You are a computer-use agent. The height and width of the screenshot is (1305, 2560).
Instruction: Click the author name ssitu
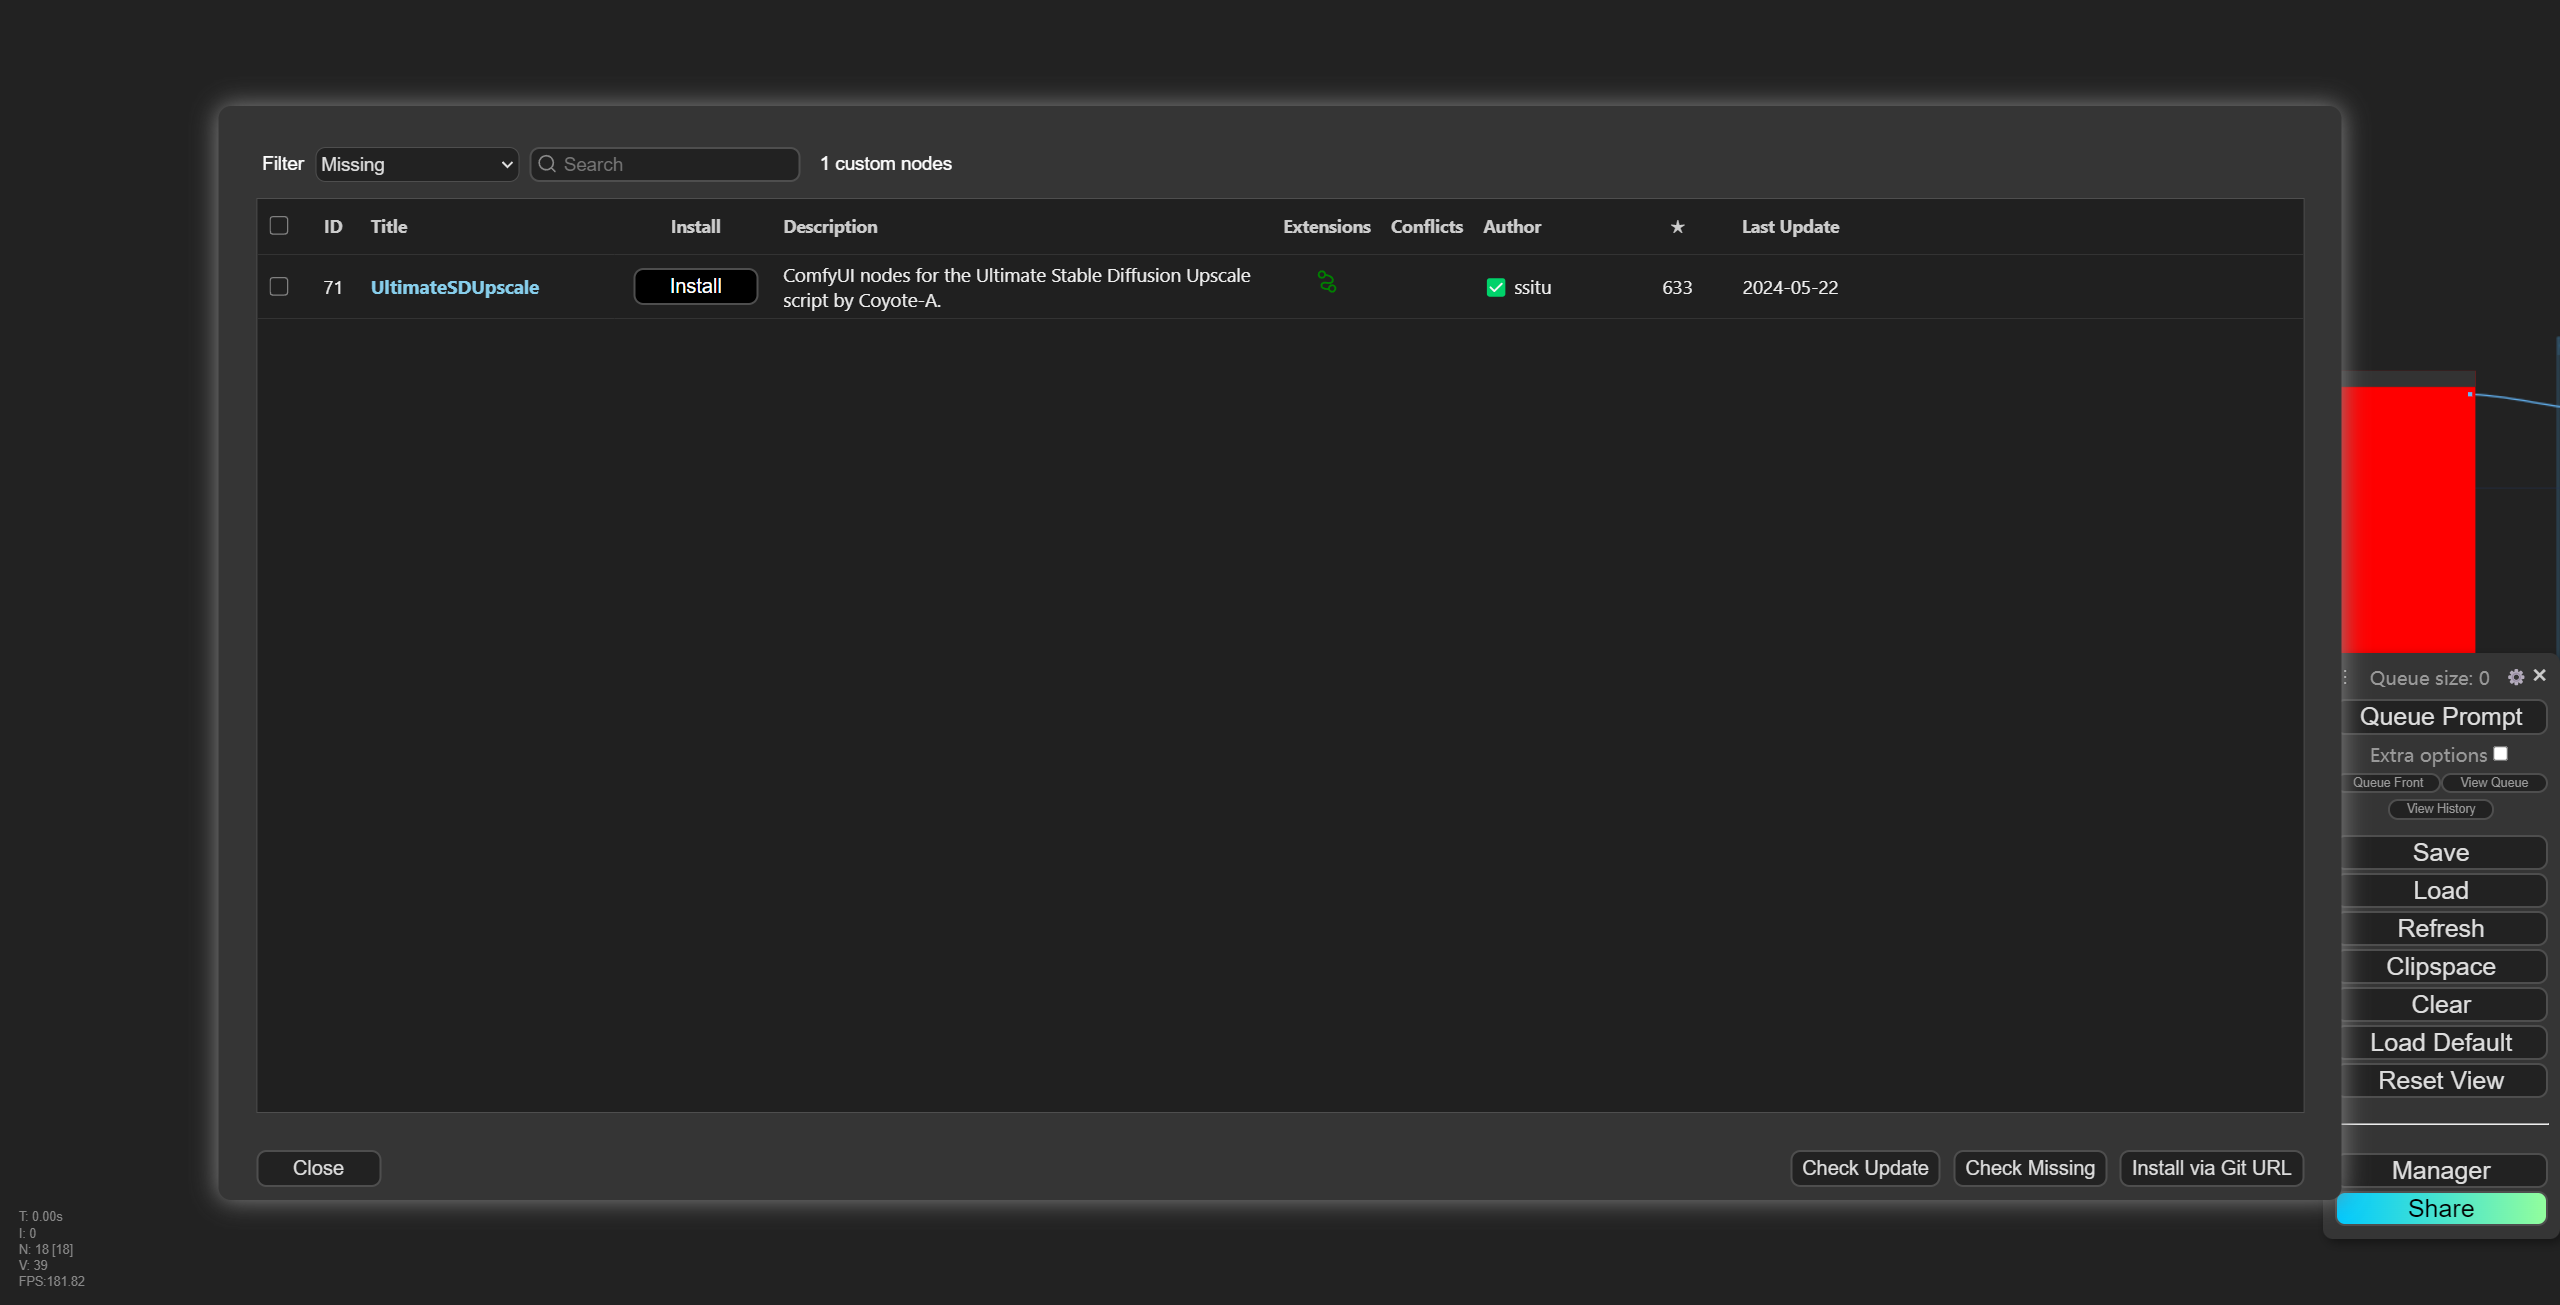[1532, 288]
